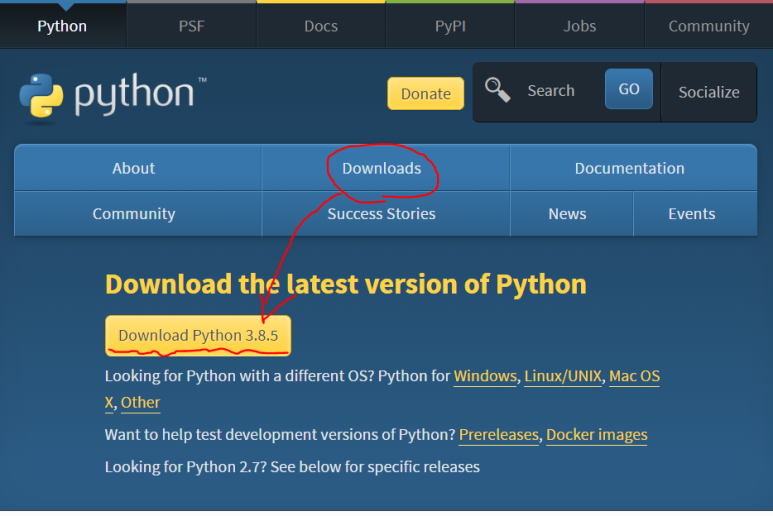Viewport: 773px width, 516px height.
Task: Select the Community tab in top bar
Action: (x=709, y=26)
